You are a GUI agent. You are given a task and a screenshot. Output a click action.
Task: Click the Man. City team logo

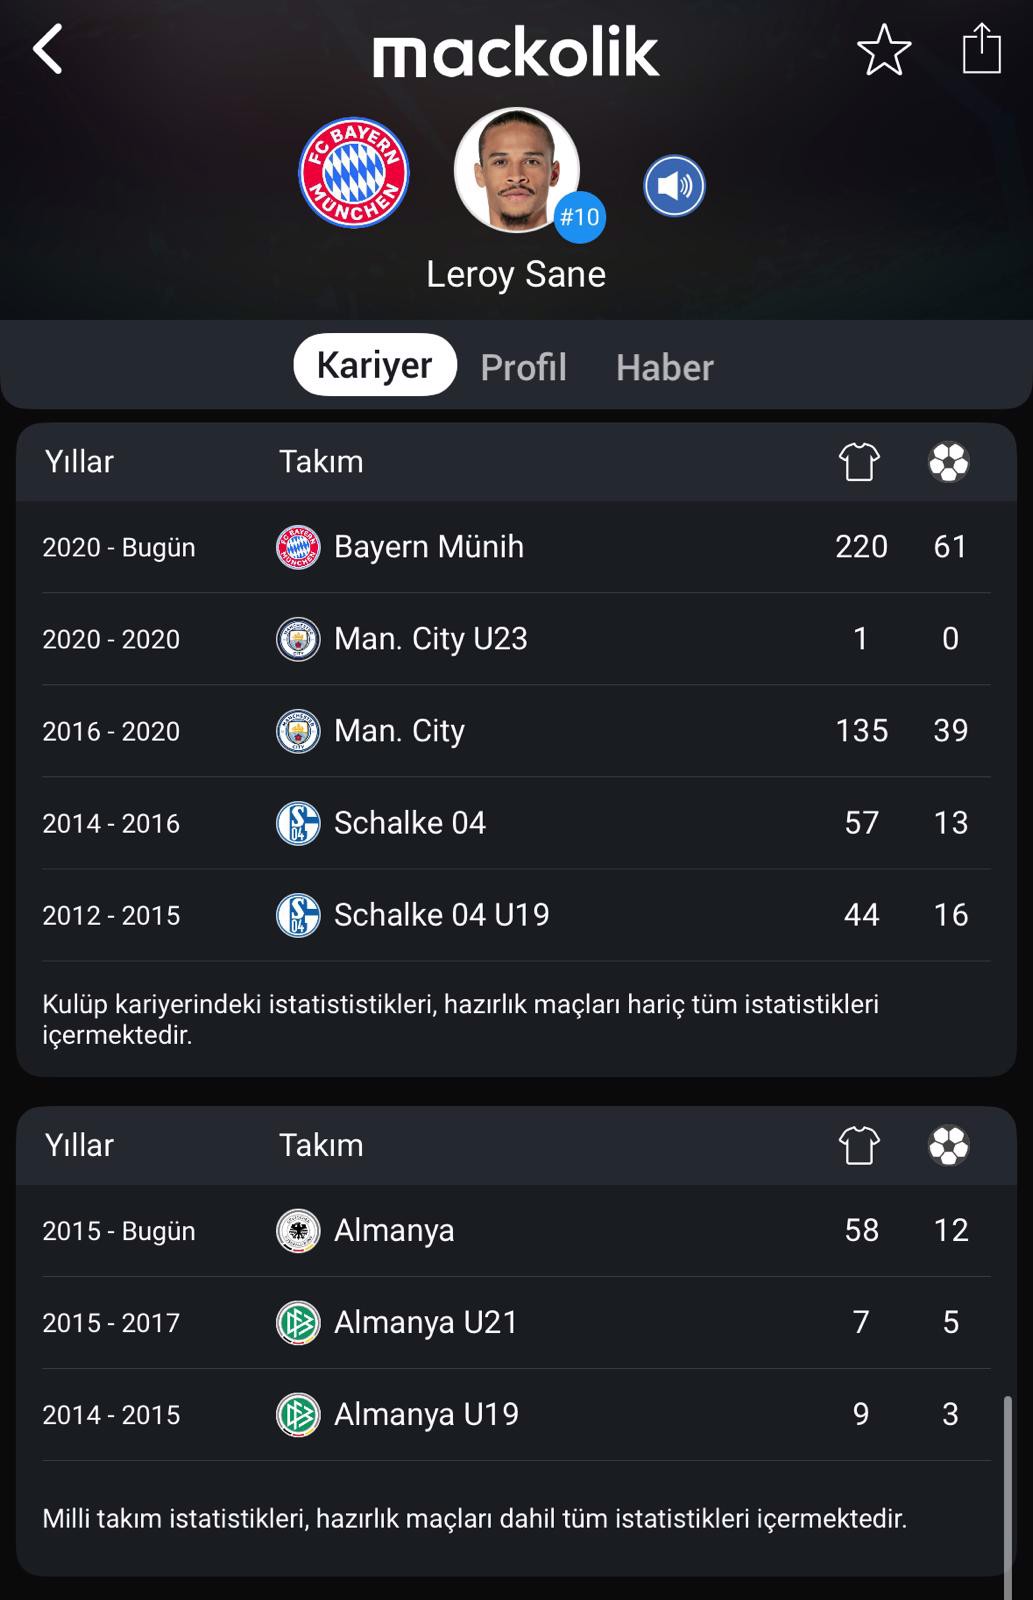(x=298, y=731)
